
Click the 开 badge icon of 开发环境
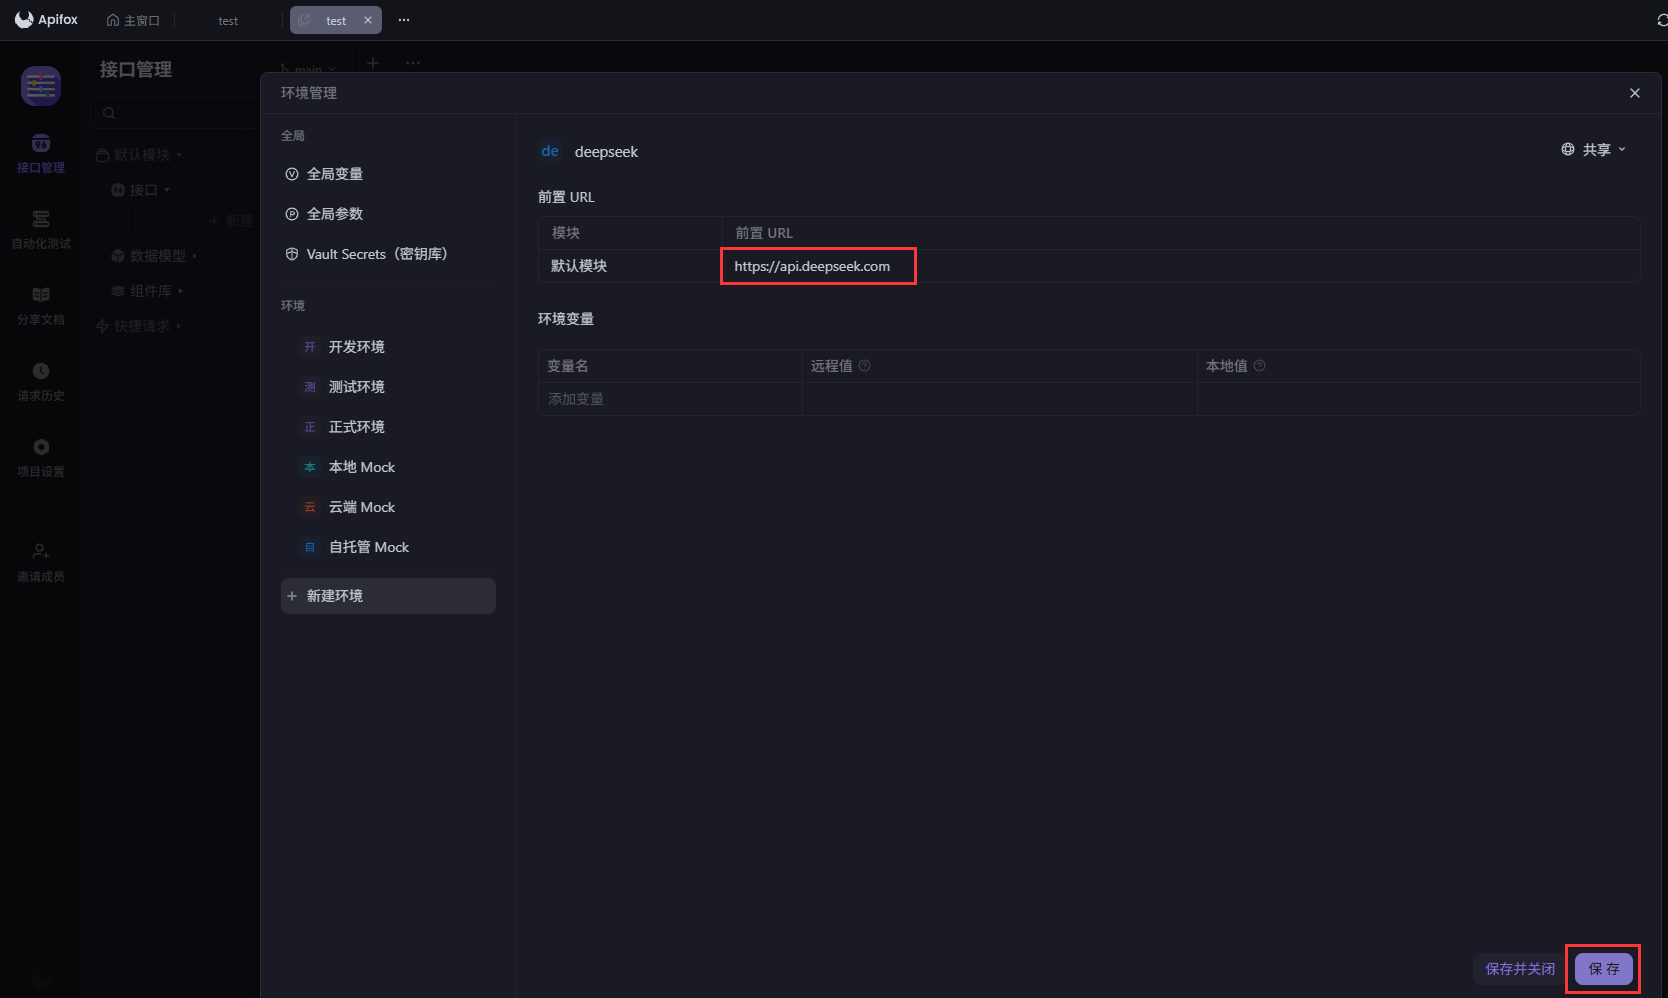point(310,347)
